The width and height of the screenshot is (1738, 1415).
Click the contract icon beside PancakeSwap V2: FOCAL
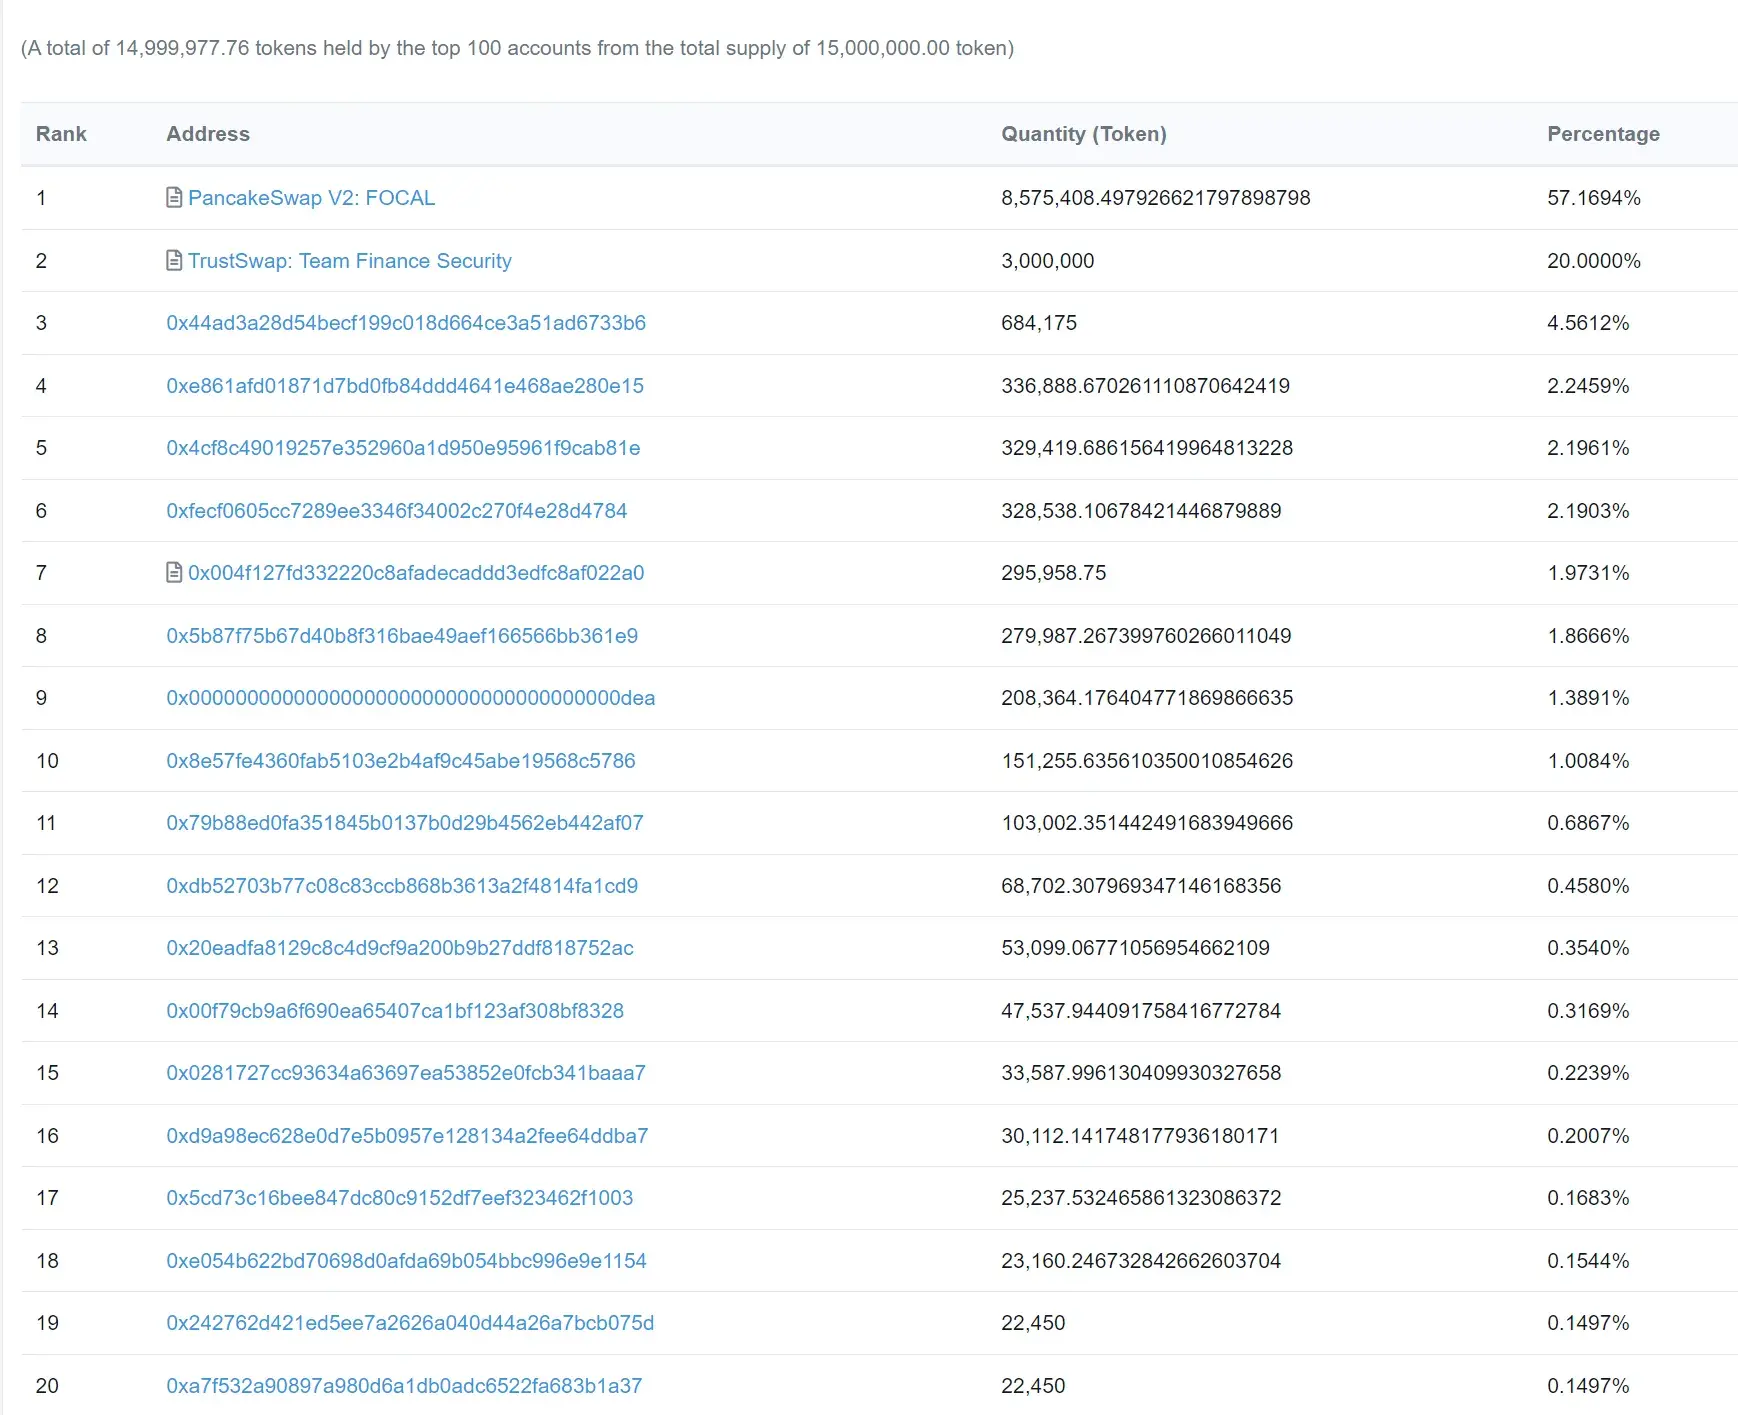(174, 198)
